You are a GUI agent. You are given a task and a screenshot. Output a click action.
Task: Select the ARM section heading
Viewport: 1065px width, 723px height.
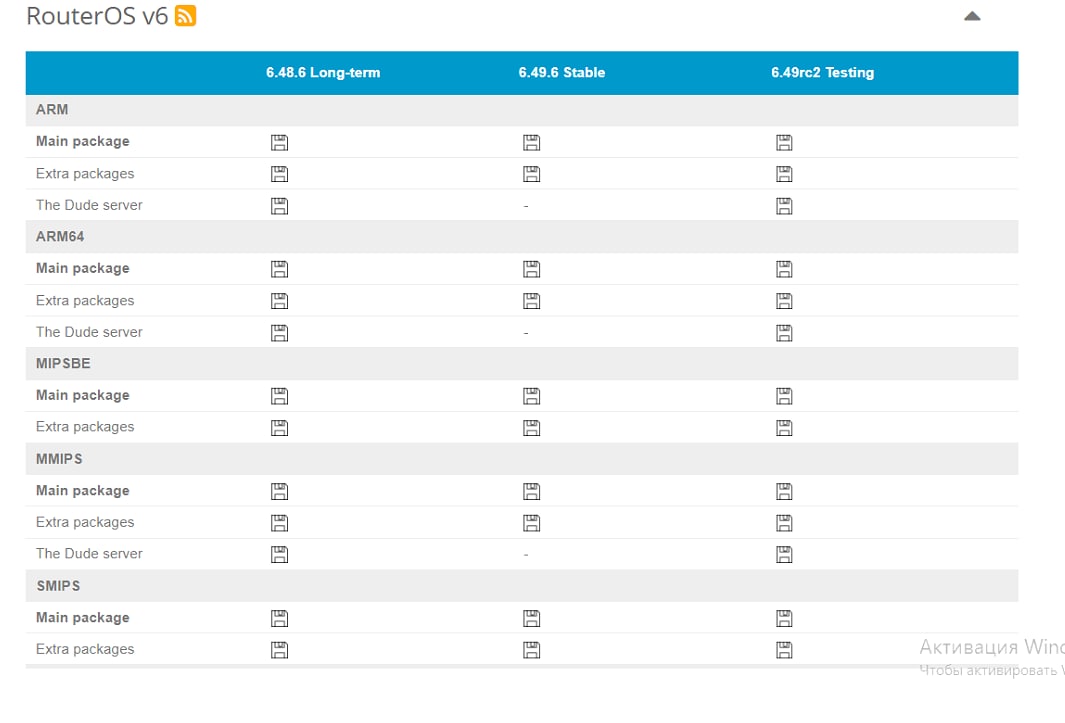click(x=52, y=109)
